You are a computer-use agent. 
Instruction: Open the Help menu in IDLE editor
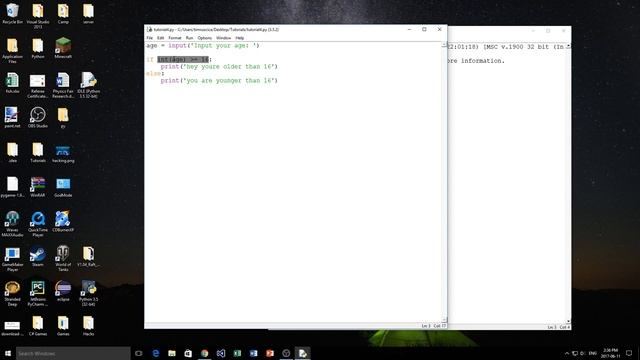coord(240,38)
